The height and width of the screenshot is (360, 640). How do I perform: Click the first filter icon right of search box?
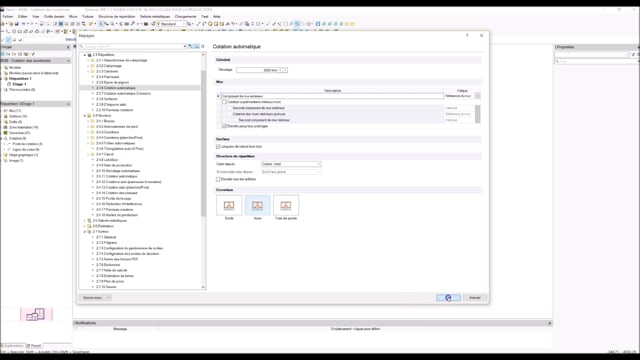pos(191,47)
